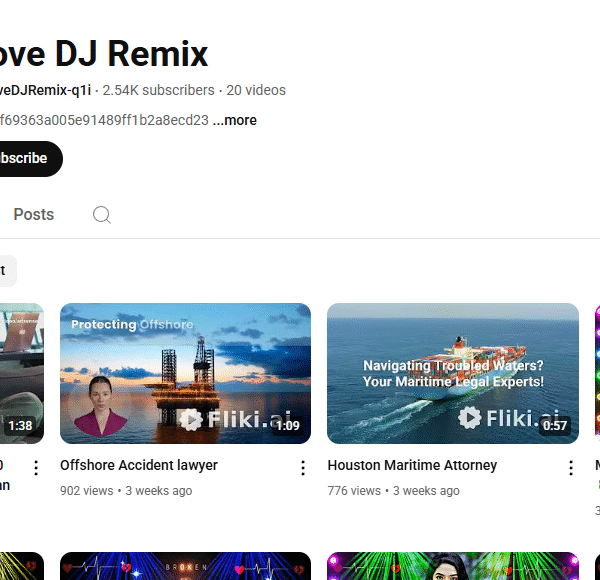Open options menu for Houston Maritime Attorney
The image size is (600, 580).
(571, 468)
